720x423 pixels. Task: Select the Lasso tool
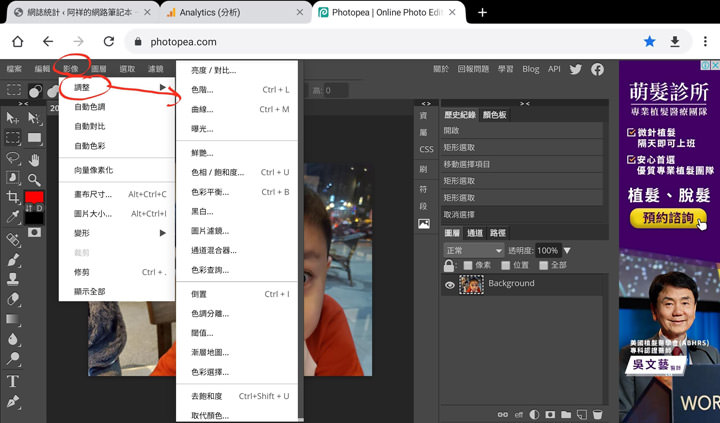(x=13, y=158)
